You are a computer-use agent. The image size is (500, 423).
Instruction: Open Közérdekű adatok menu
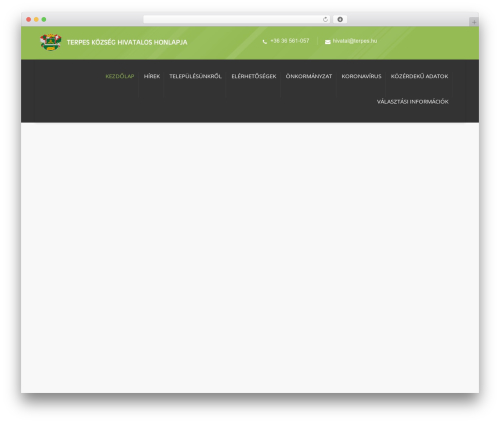pos(419,76)
